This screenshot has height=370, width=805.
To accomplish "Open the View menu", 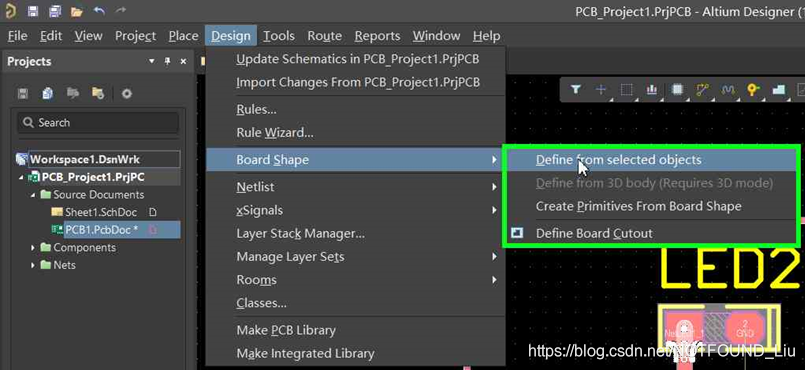I will (88, 36).
